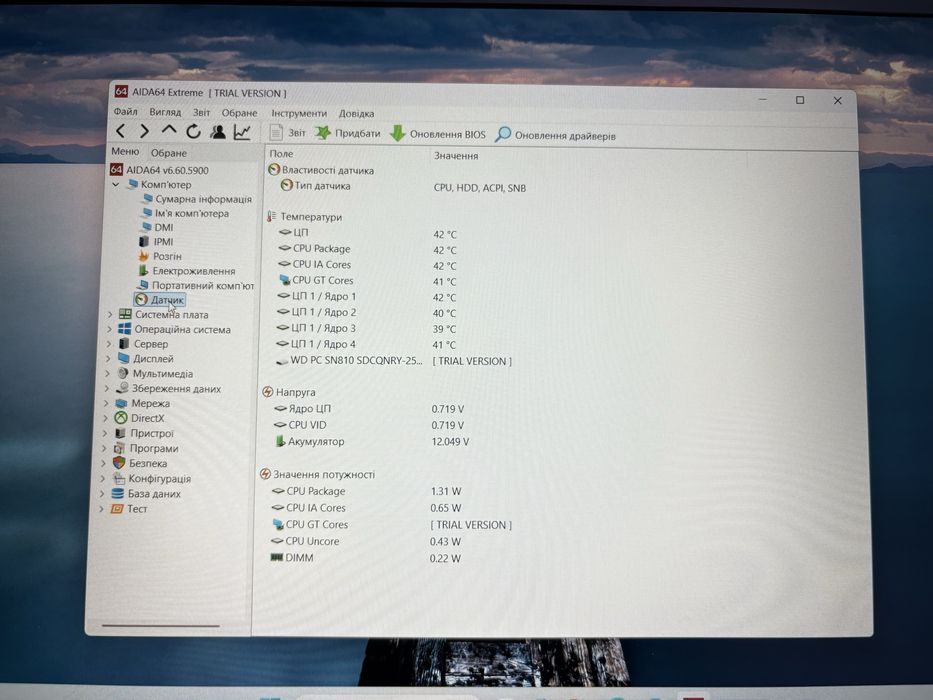Expand the Дисплей node
Viewport: 933px width, 700px height.
(108, 358)
